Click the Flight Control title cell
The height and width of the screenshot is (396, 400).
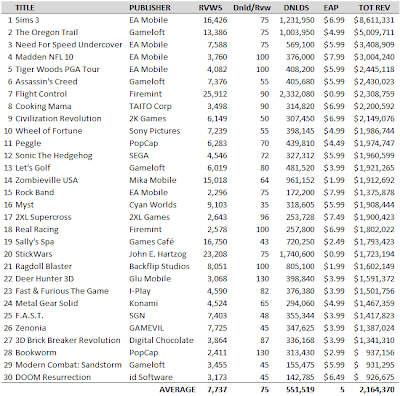click(41, 94)
